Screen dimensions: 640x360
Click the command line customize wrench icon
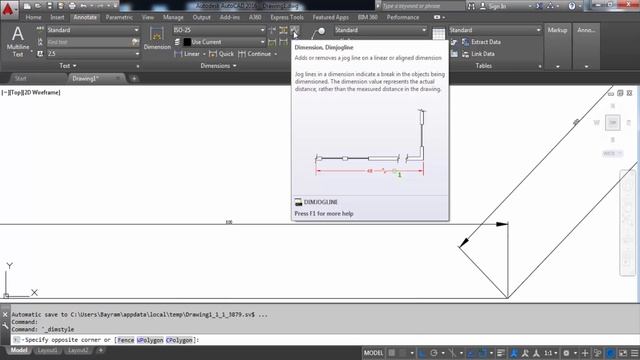(x=5, y=325)
